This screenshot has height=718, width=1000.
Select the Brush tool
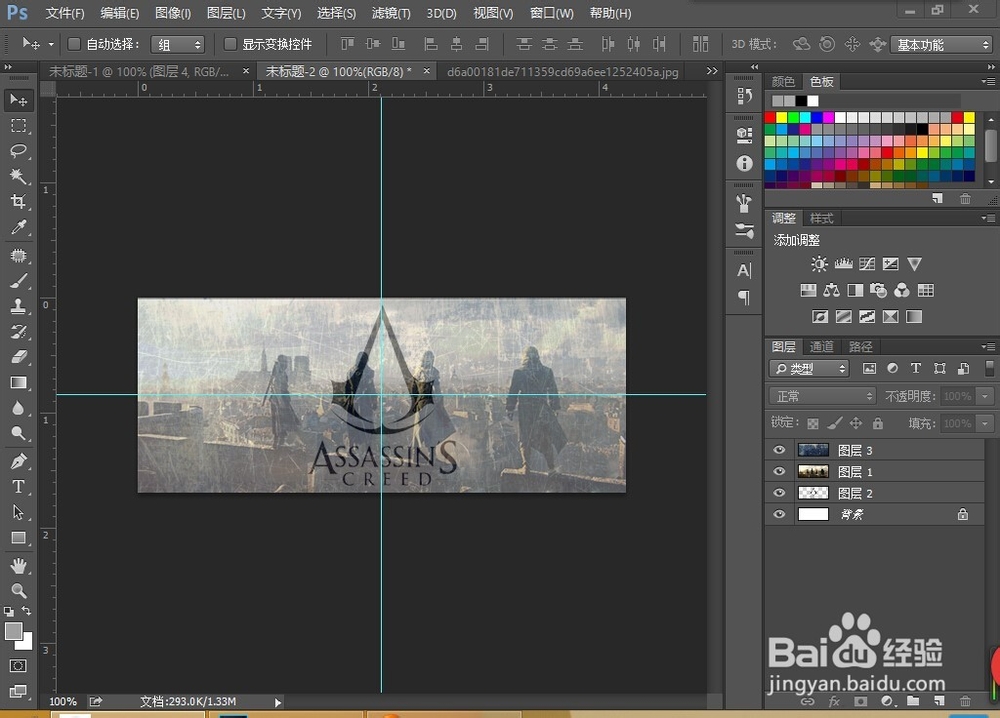(x=18, y=281)
